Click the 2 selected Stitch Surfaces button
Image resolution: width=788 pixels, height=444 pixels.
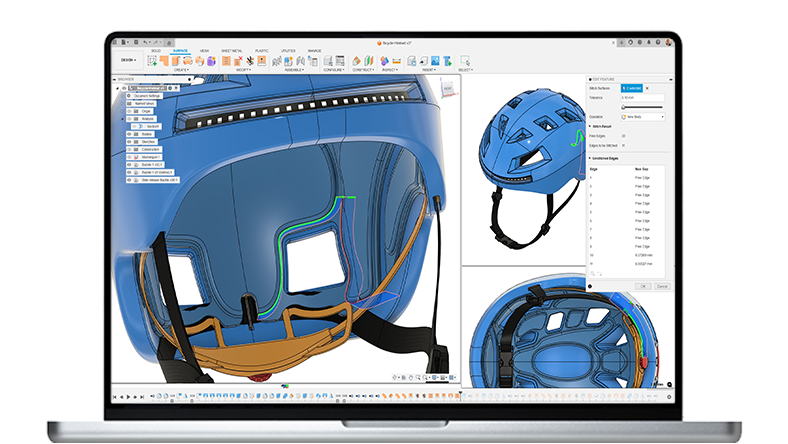(x=632, y=88)
